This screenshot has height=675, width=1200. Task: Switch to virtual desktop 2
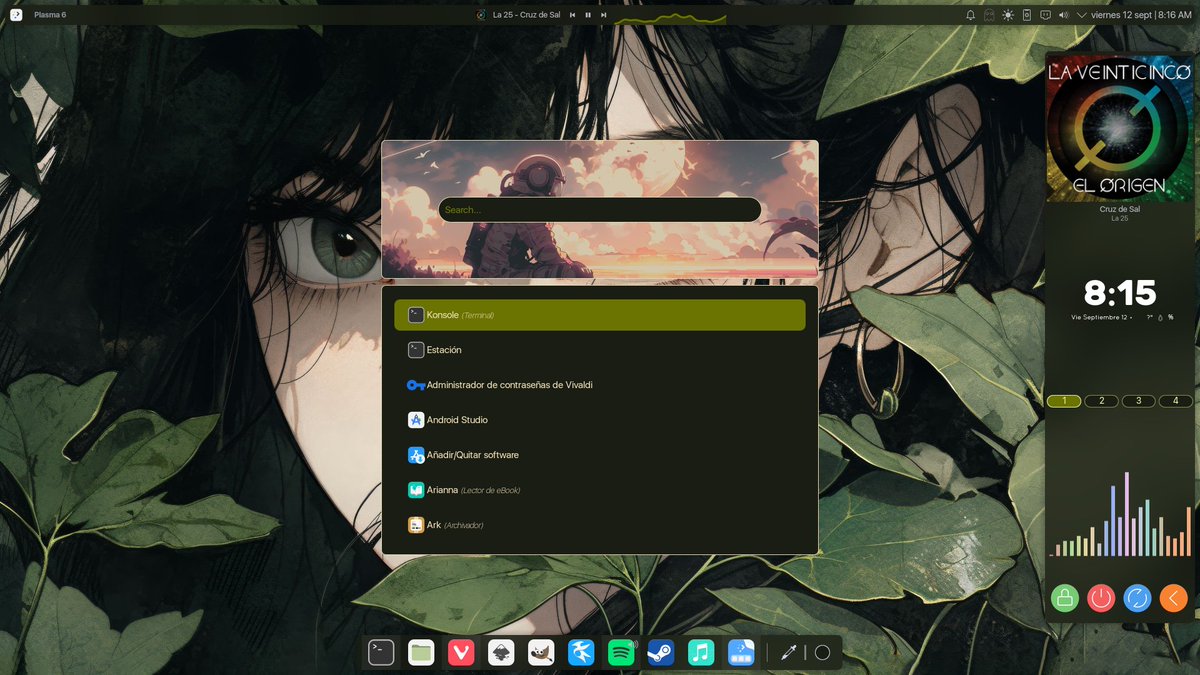click(1101, 400)
